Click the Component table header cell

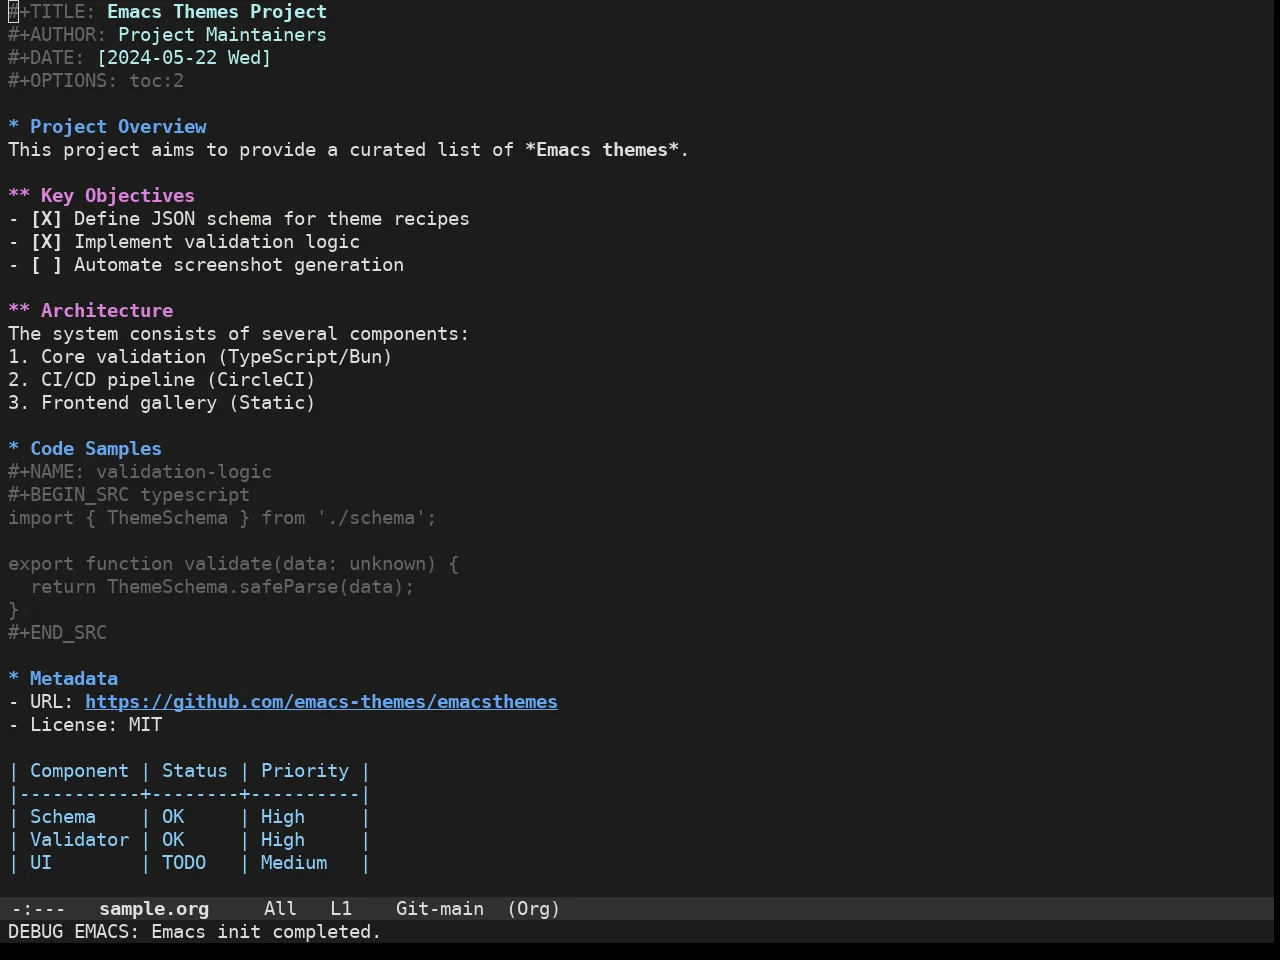click(x=79, y=771)
